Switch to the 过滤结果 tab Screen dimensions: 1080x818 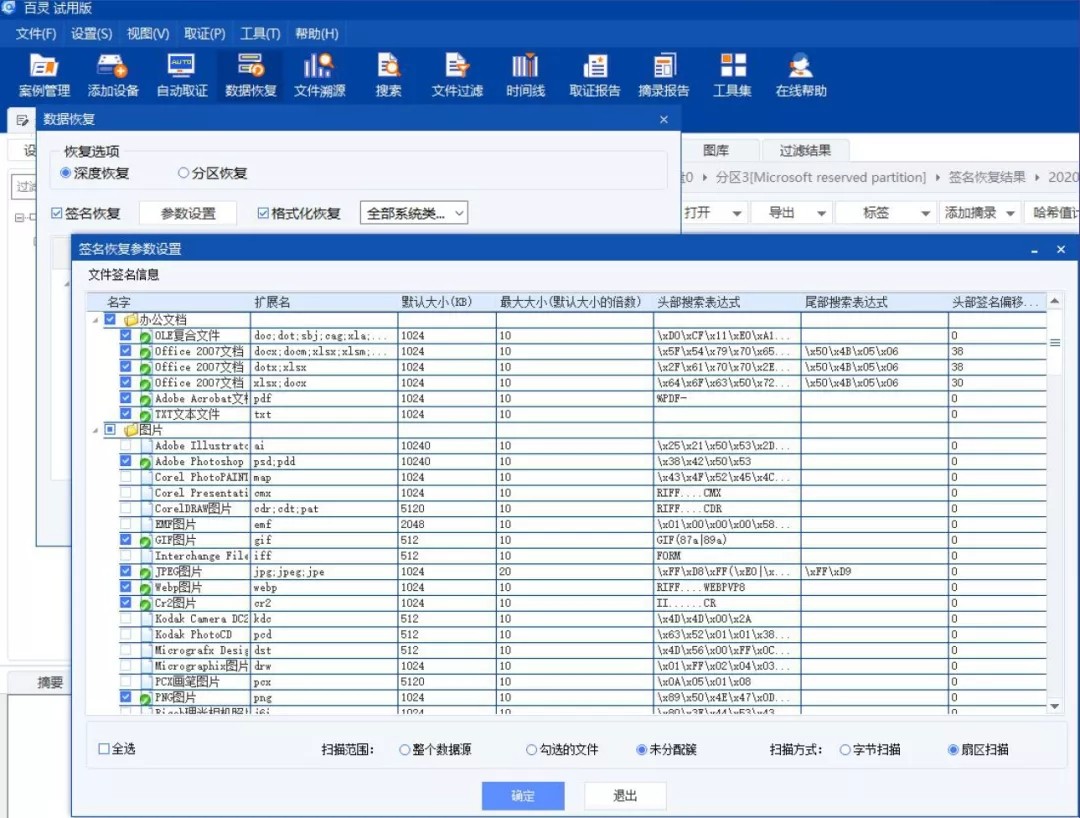pos(805,150)
